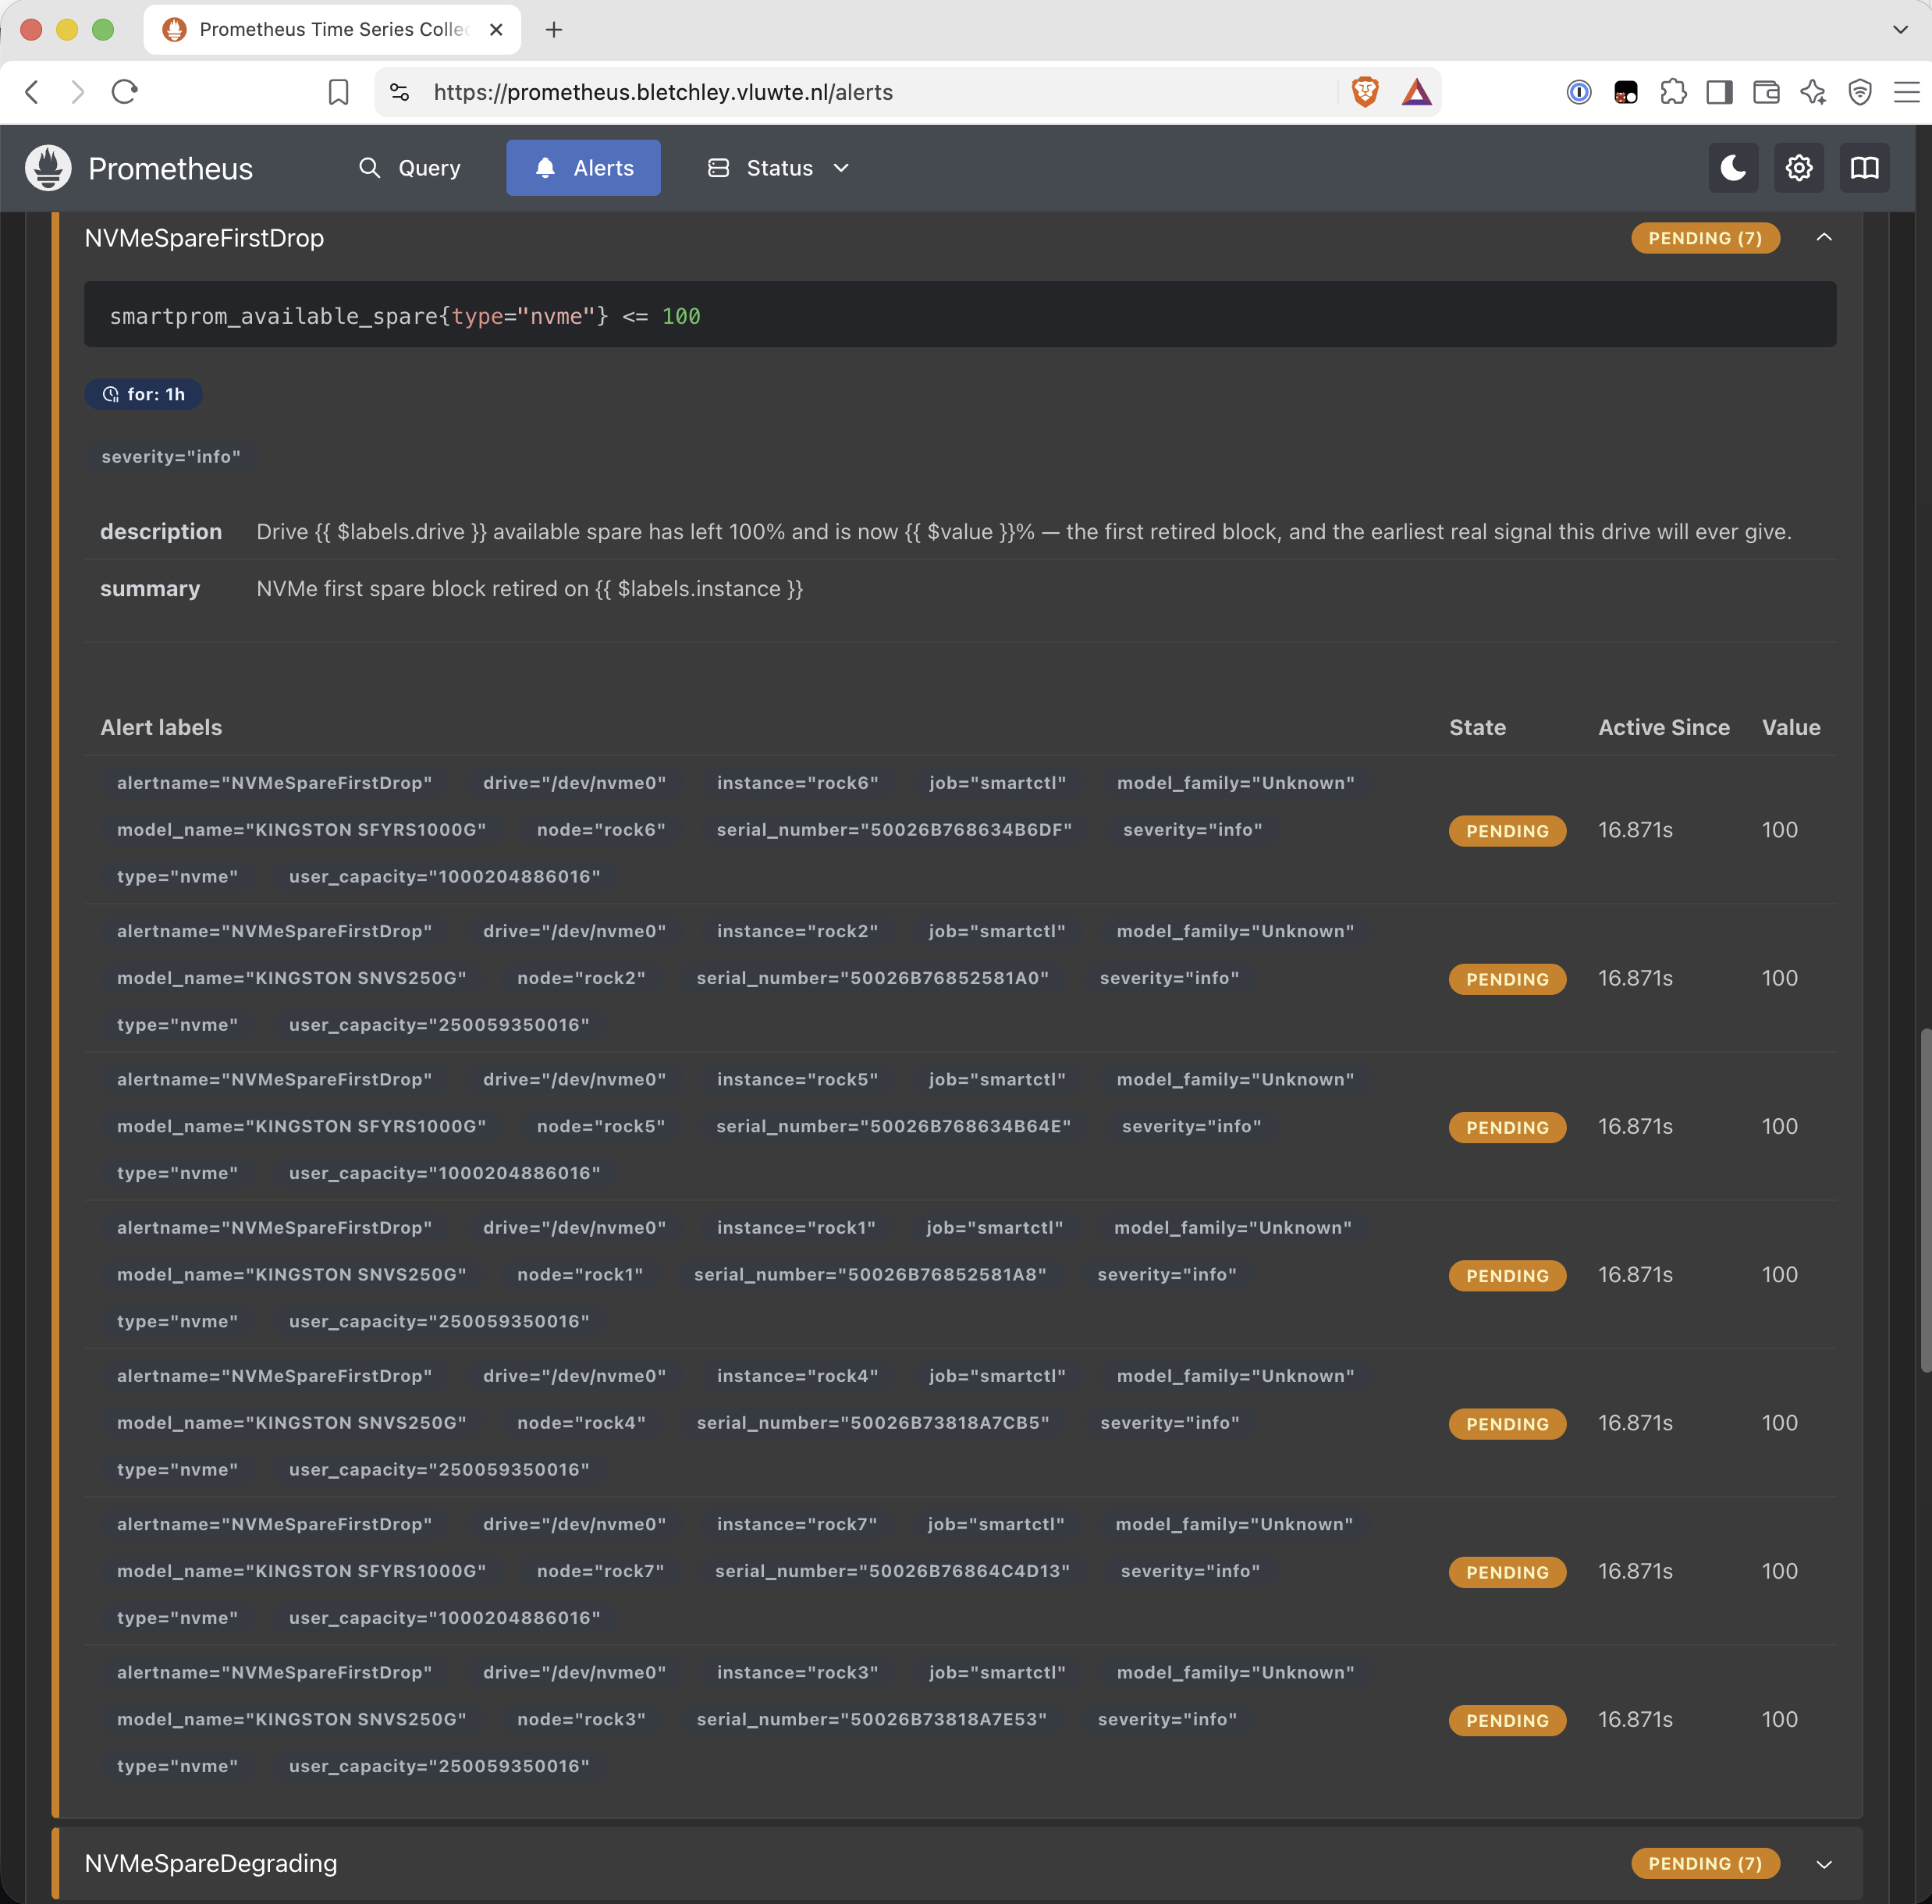This screenshot has height=1904, width=1932.
Task: Open the site settings icon in the address bar
Action: coord(399,92)
